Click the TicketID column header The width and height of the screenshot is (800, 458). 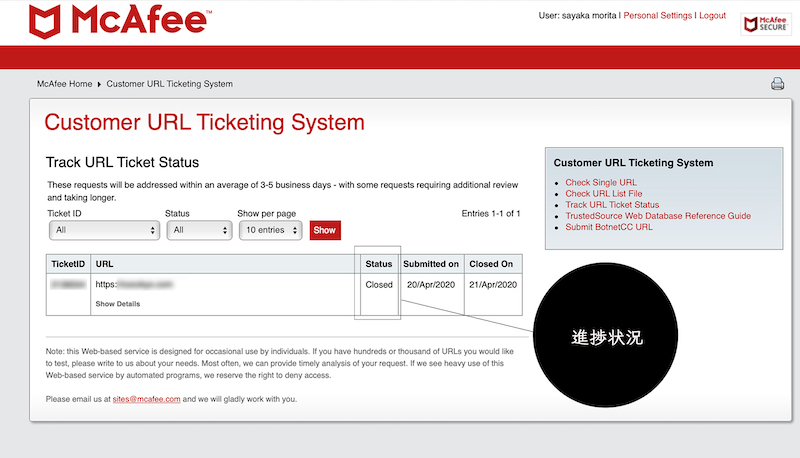(68, 264)
